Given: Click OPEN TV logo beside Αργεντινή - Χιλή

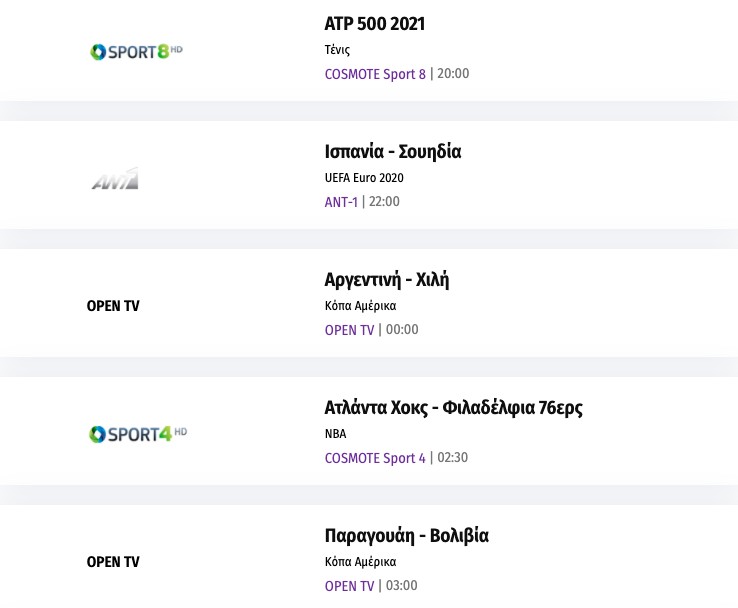Looking at the screenshot, I should [113, 306].
